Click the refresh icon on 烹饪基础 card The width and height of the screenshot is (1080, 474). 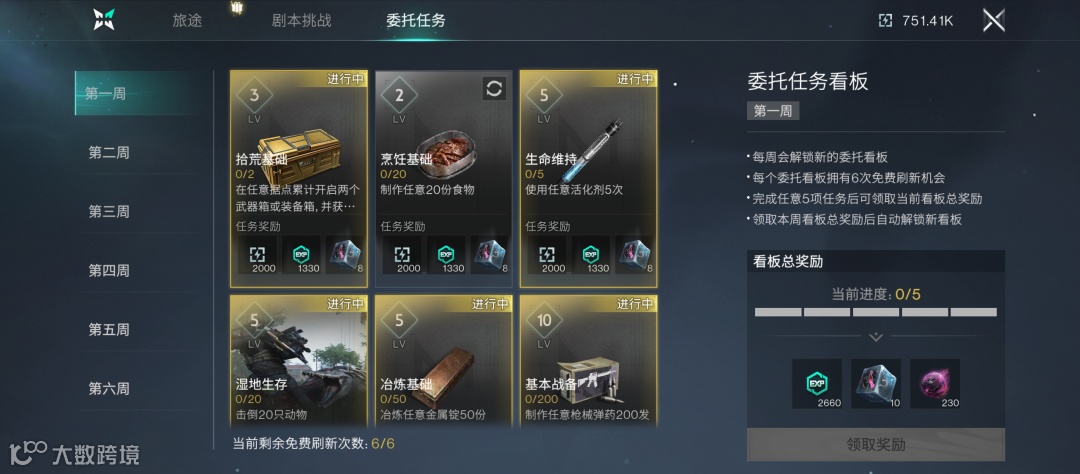[494, 89]
